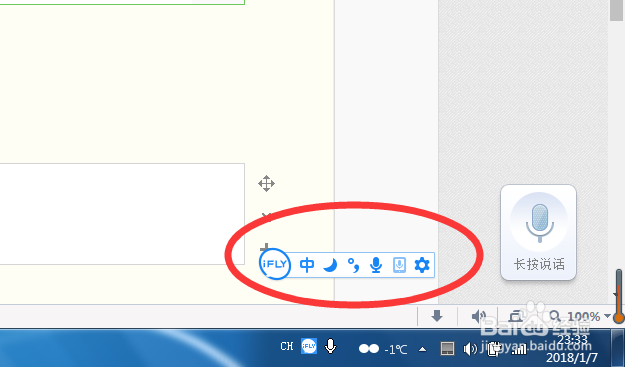Click the iFLY icon in the taskbar
The image size is (625, 367).
[x=309, y=346]
